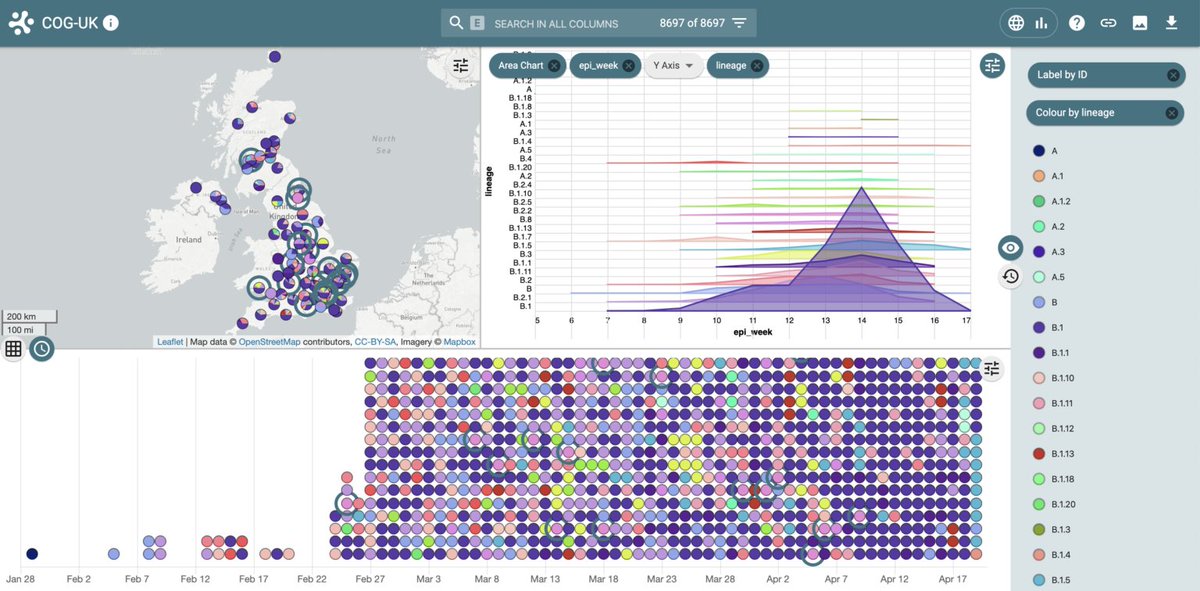Click the COG-UK project logo
1200x591 pixels.
pyautogui.click(x=20, y=23)
